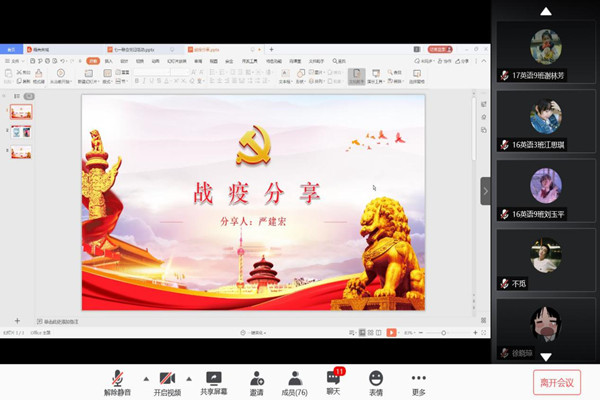
Task: Select the first slide thumbnail in slide panel
Action: (21, 111)
